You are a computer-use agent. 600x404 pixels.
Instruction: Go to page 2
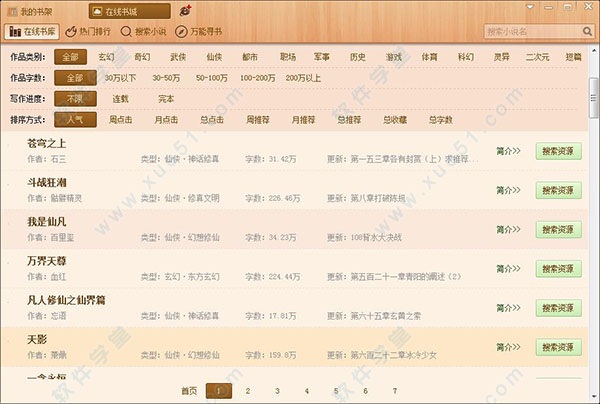point(248,391)
